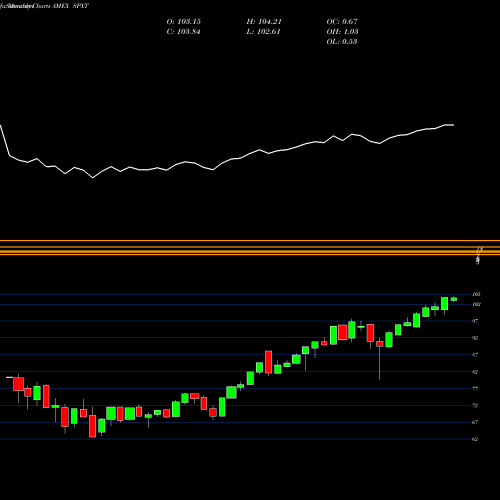Screen dimensions: 500x500
Task: Select the low value L: 102.61
Action: (263, 32)
